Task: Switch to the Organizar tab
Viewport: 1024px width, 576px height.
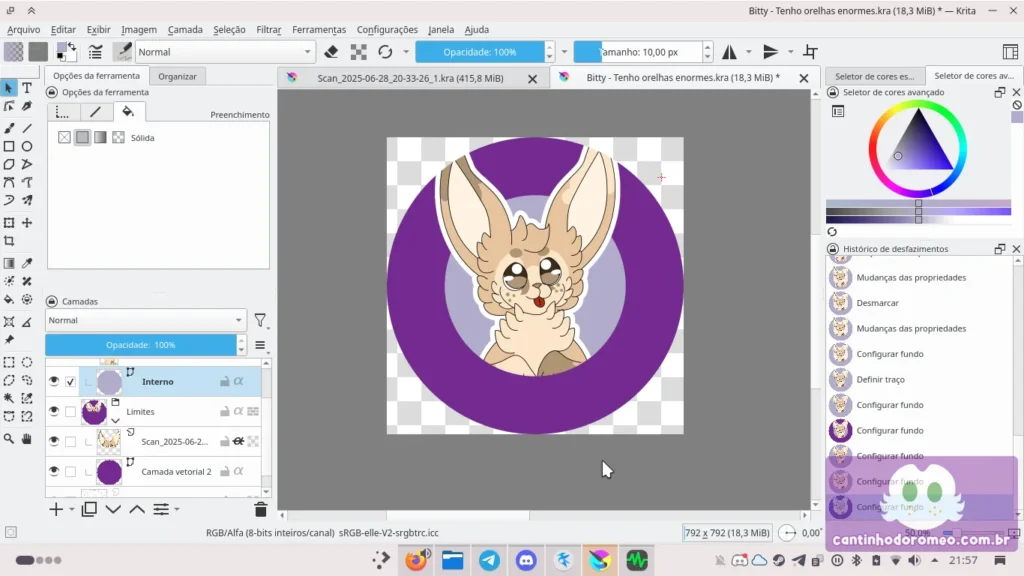Action: click(177, 76)
